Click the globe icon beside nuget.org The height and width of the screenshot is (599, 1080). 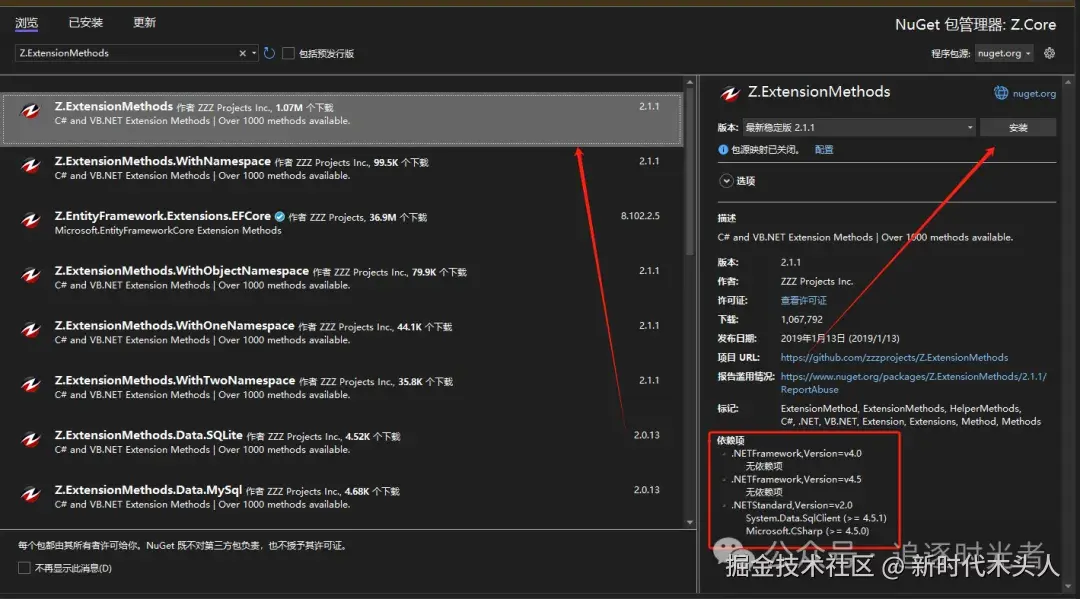[1001, 93]
